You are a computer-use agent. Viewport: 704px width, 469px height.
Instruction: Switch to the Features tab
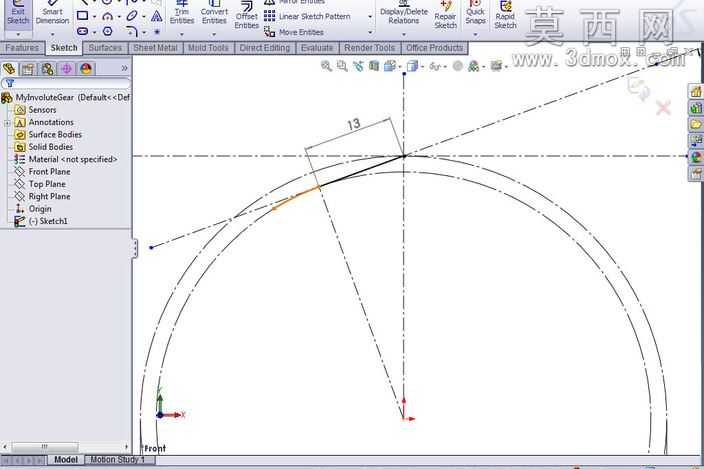point(22,48)
